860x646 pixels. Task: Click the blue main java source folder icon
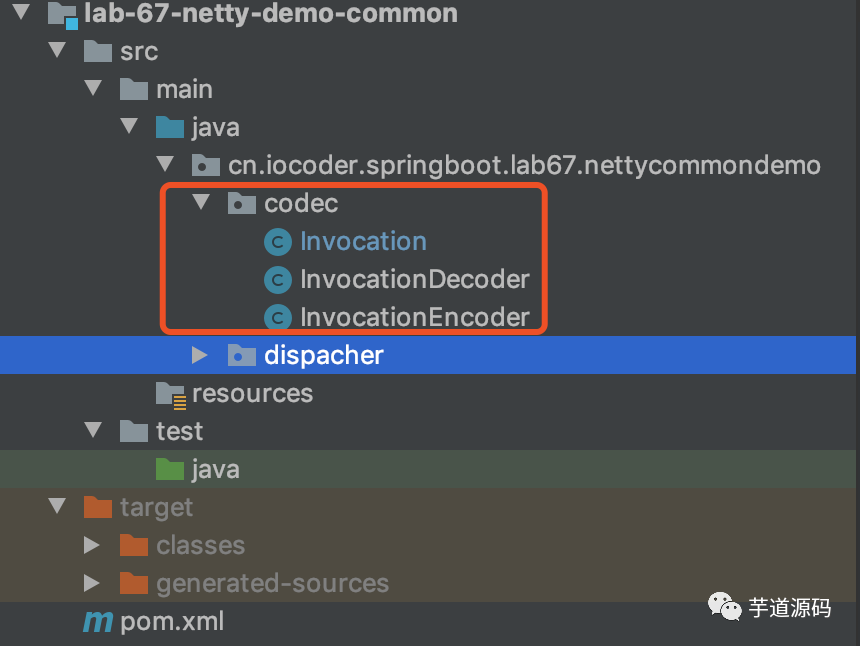pyautogui.click(x=170, y=127)
